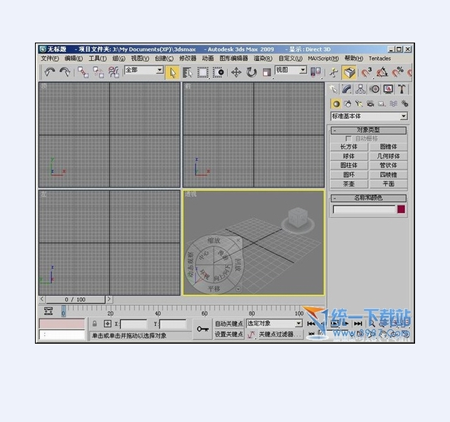The image size is (450, 422).
Task: Toggle the 设置关键点 button
Action: [x=229, y=334]
